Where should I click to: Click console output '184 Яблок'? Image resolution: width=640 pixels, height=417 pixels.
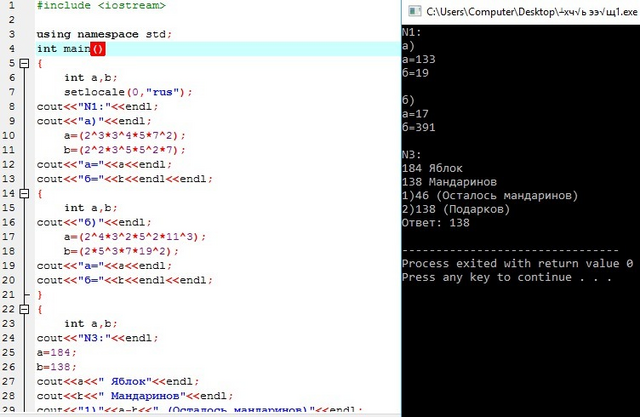[432, 169]
